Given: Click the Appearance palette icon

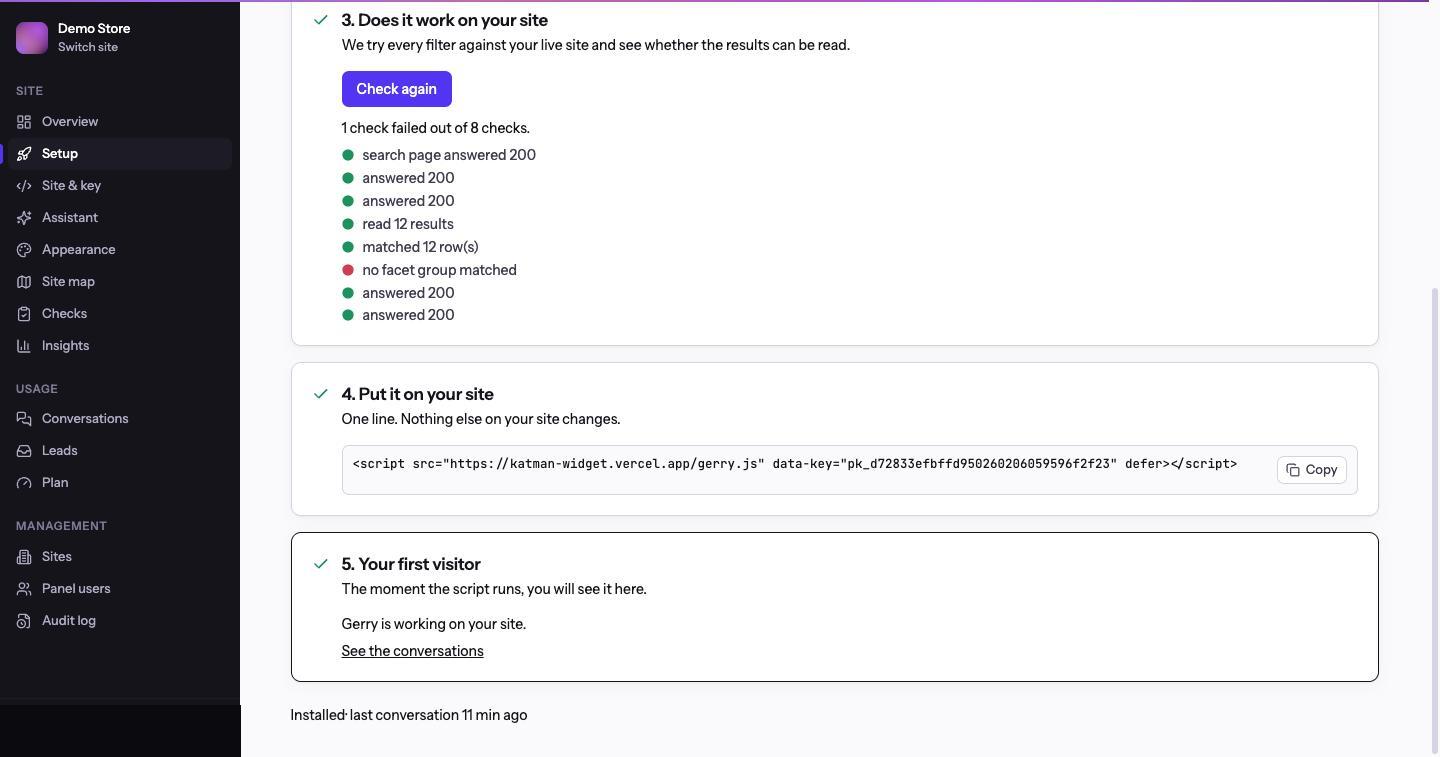Looking at the screenshot, I should pos(24,250).
